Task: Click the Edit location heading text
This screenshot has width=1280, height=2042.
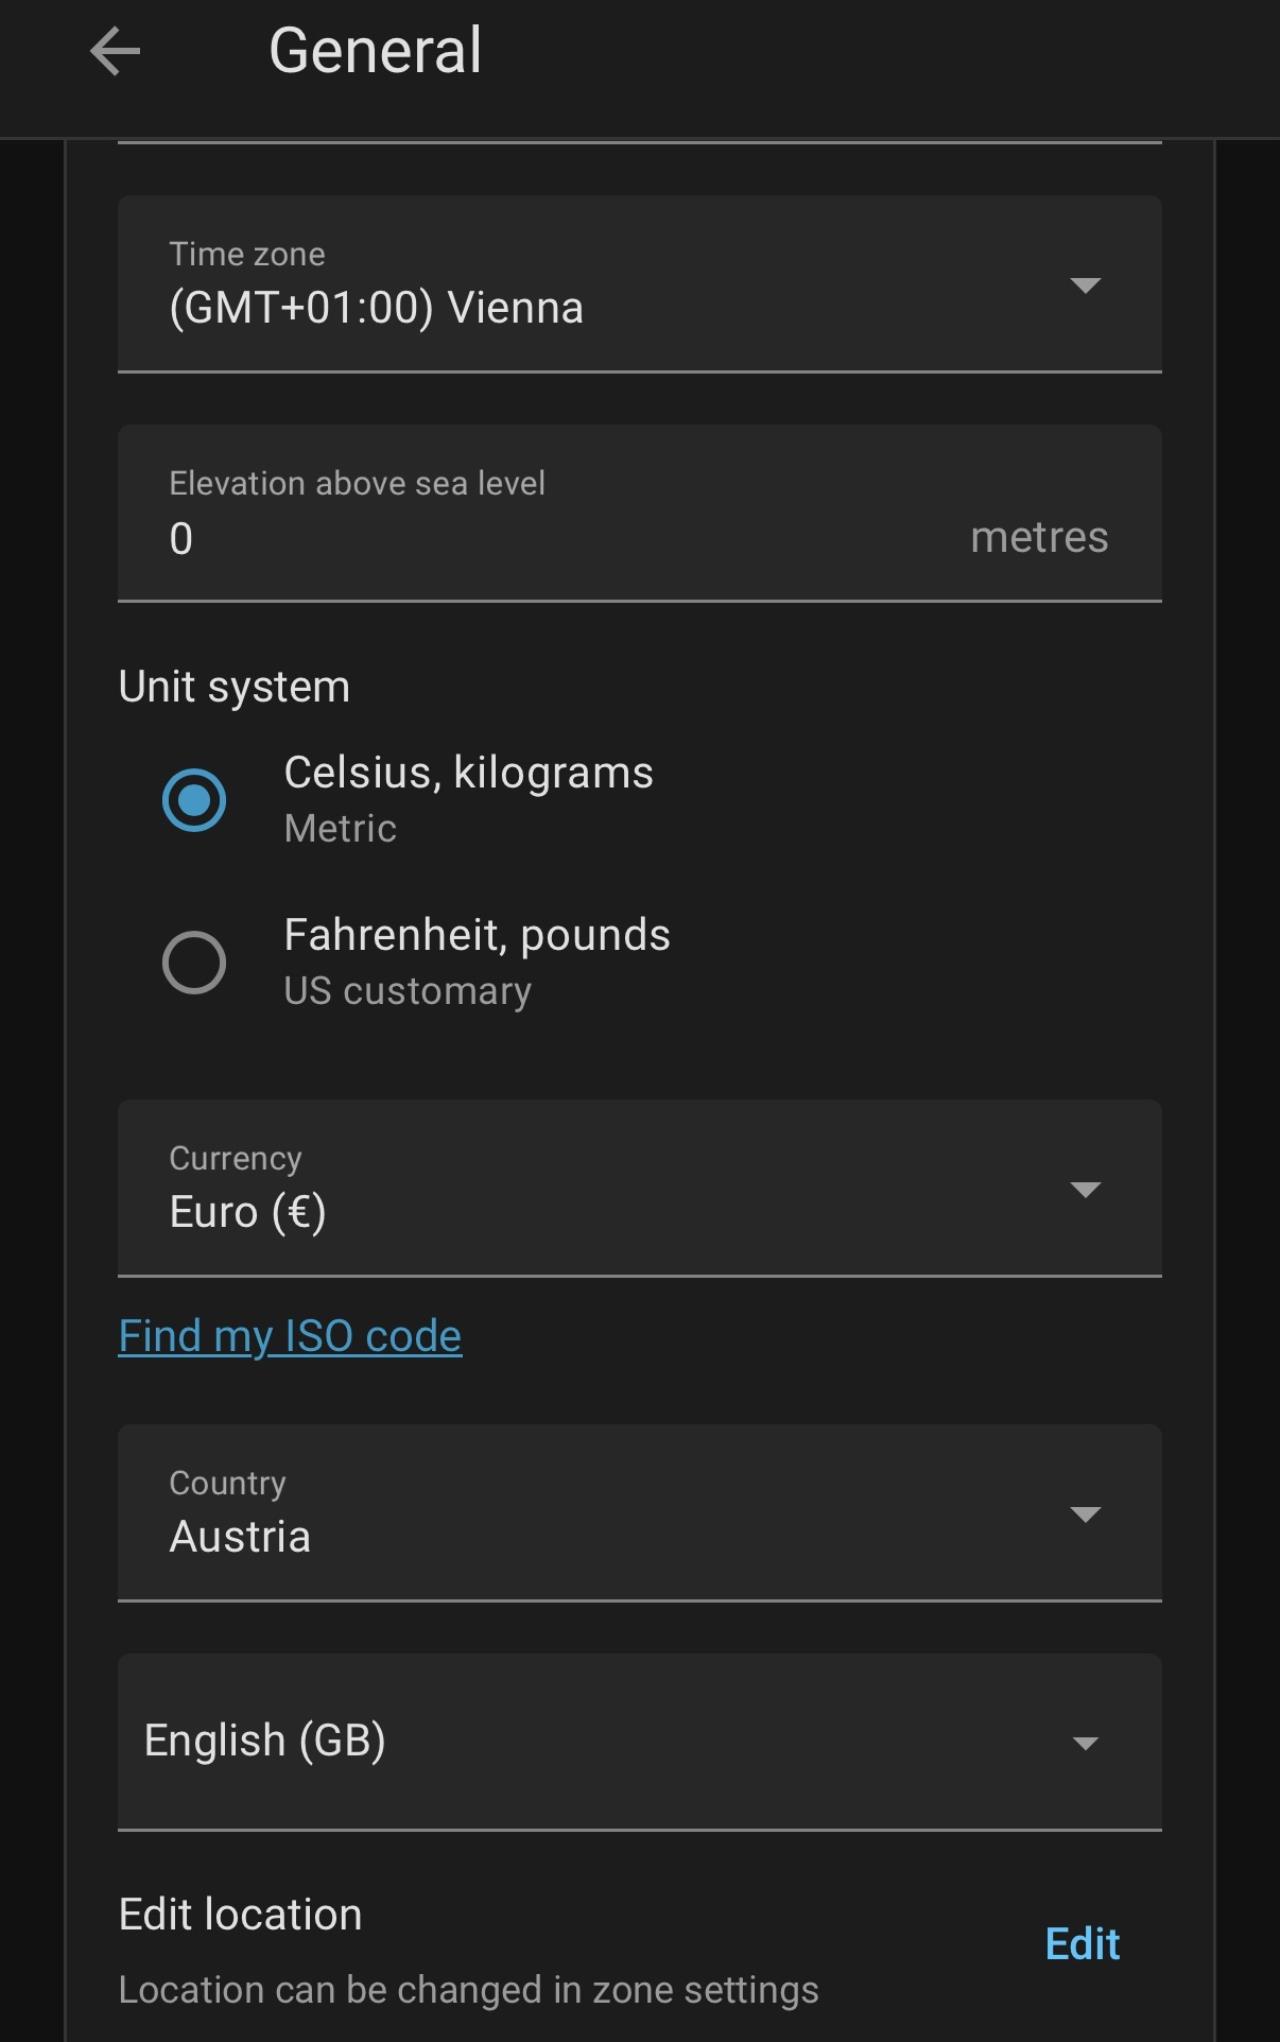Action: click(240, 1914)
